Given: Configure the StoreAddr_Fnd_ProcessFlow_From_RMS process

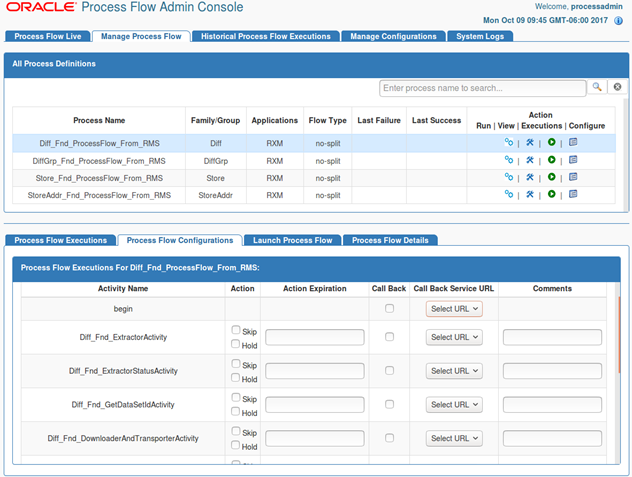Looking at the screenshot, I should point(573,194).
